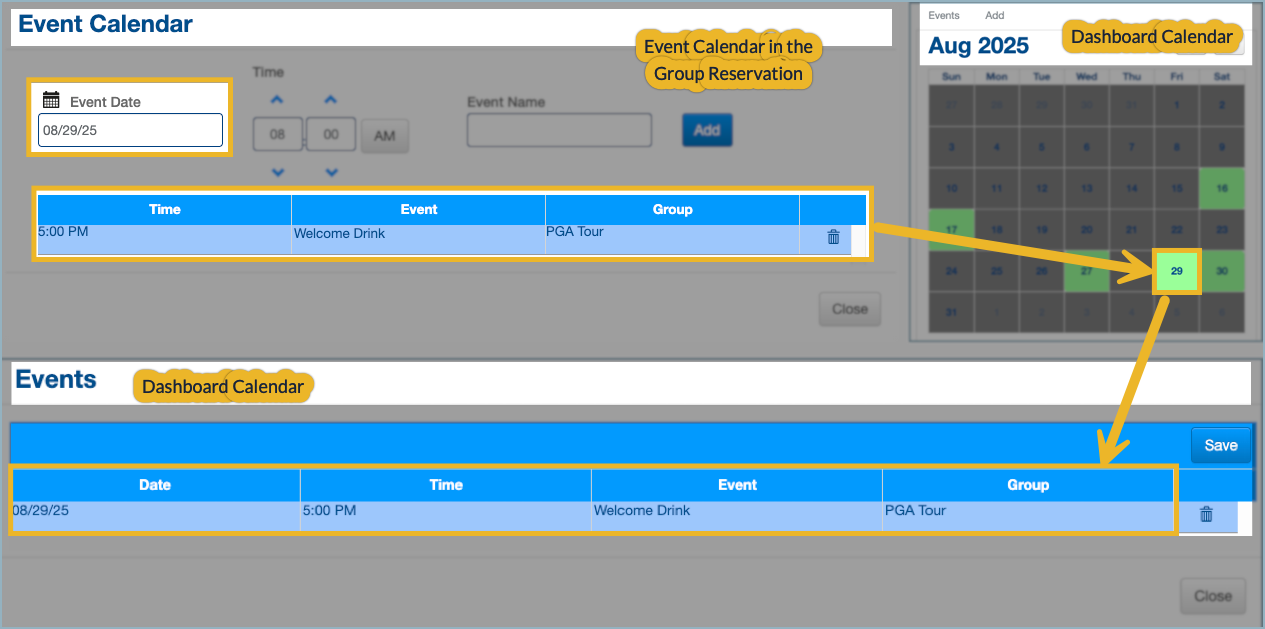Screen dimensions: 1265x629
Task: Close the Events dashboard dialog
Action: (1212, 595)
